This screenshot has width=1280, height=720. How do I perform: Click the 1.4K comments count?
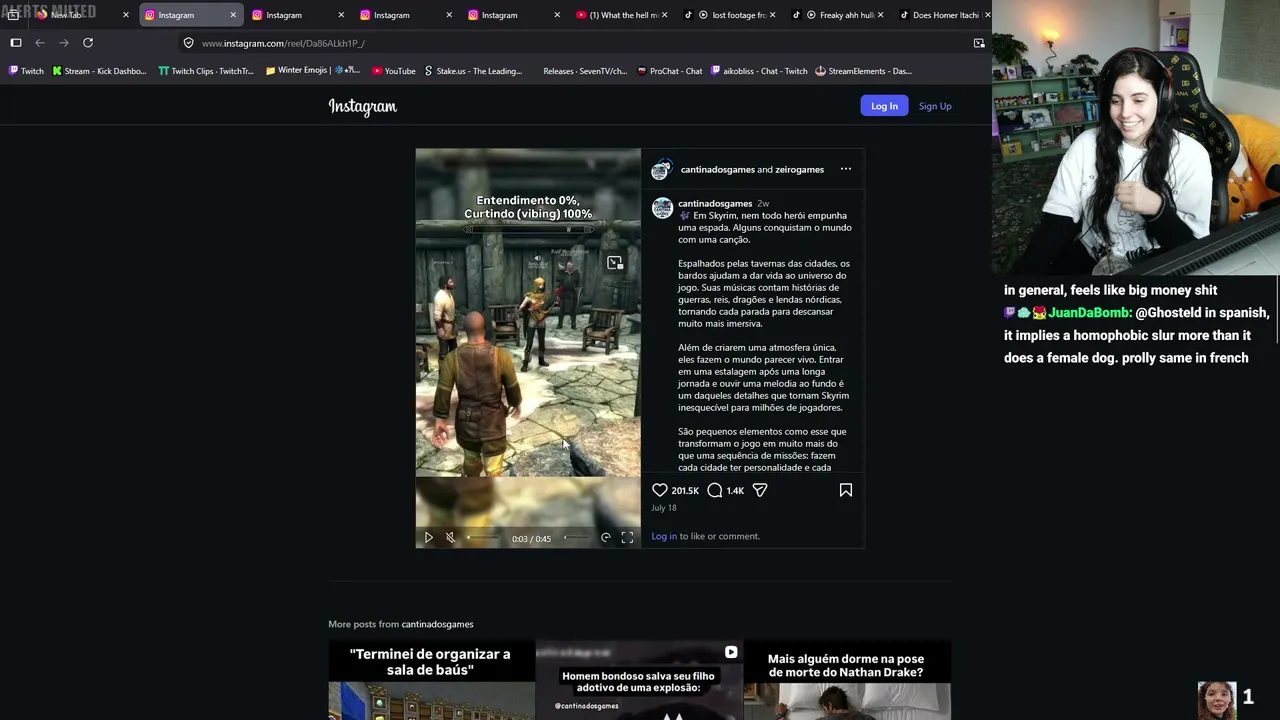click(x=735, y=491)
